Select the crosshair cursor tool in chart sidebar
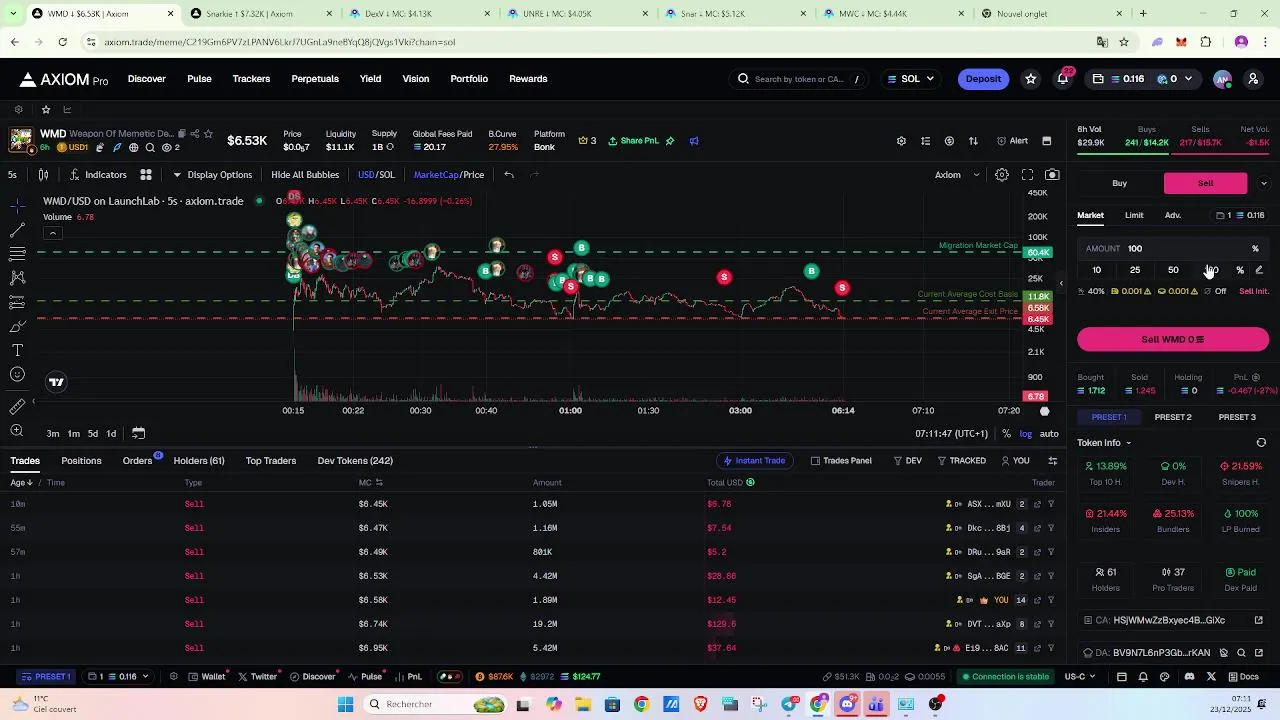The width and height of the screenshot is (1280, 720). click(17, 206)
